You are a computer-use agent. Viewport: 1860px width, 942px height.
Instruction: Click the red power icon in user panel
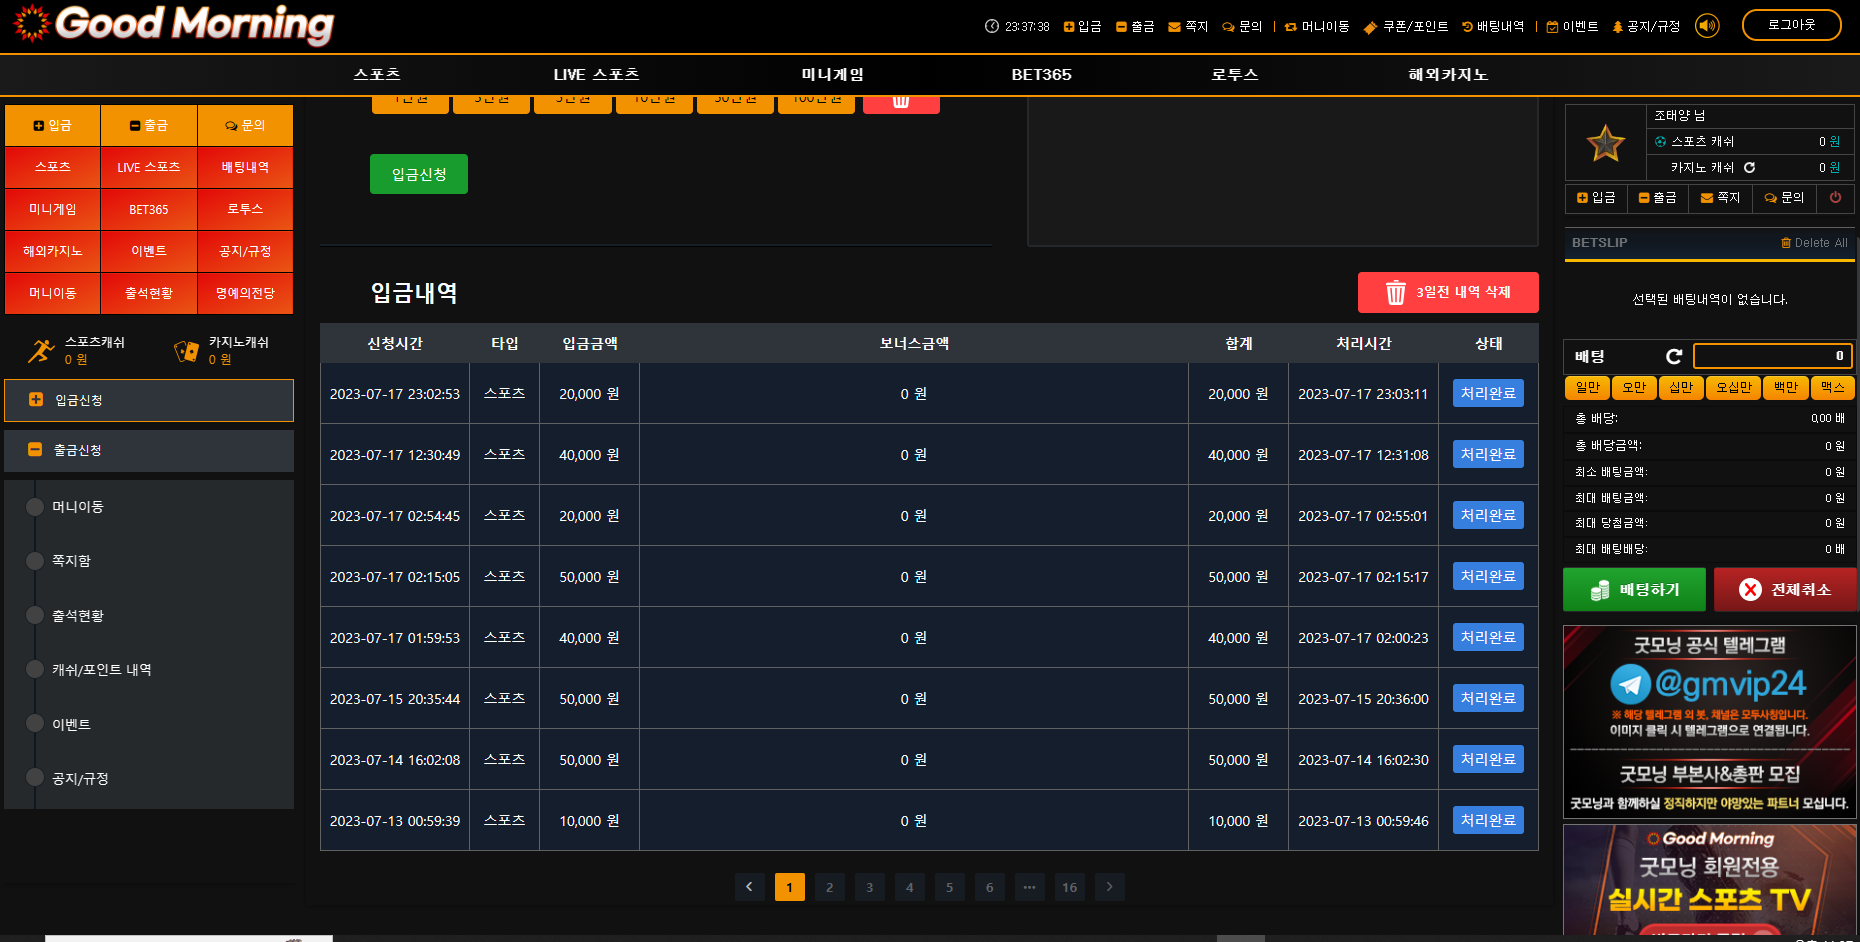(1835, 198)
